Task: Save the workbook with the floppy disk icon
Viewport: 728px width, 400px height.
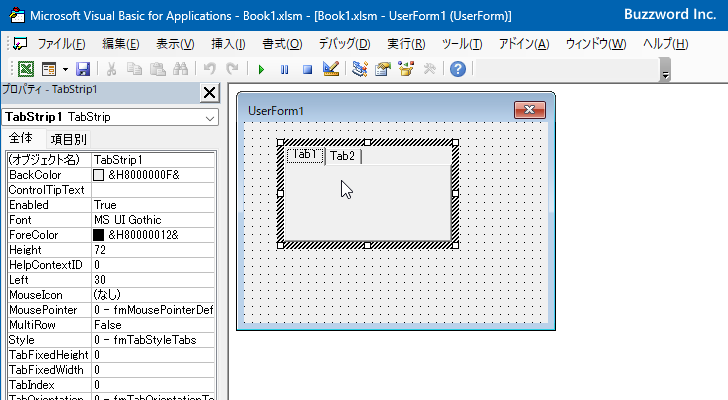Action: point(83,69)
